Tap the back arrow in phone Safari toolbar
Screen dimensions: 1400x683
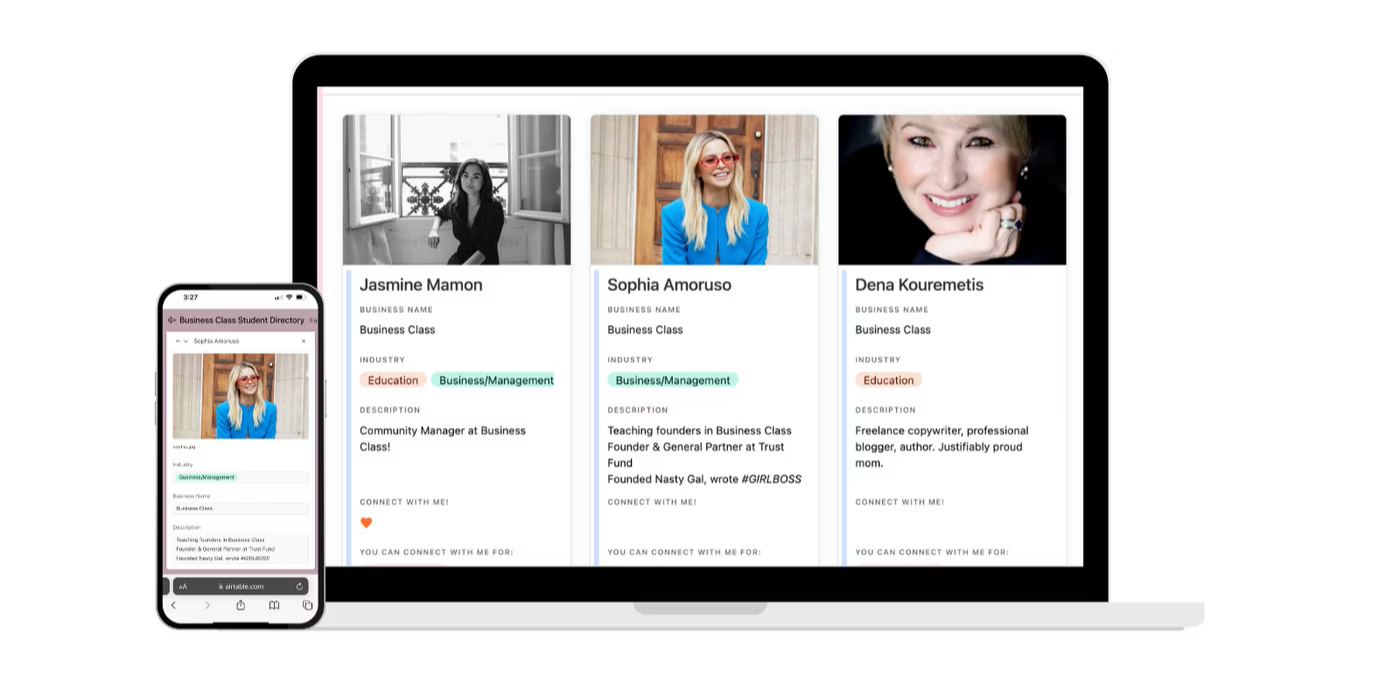tap(173, 605)
